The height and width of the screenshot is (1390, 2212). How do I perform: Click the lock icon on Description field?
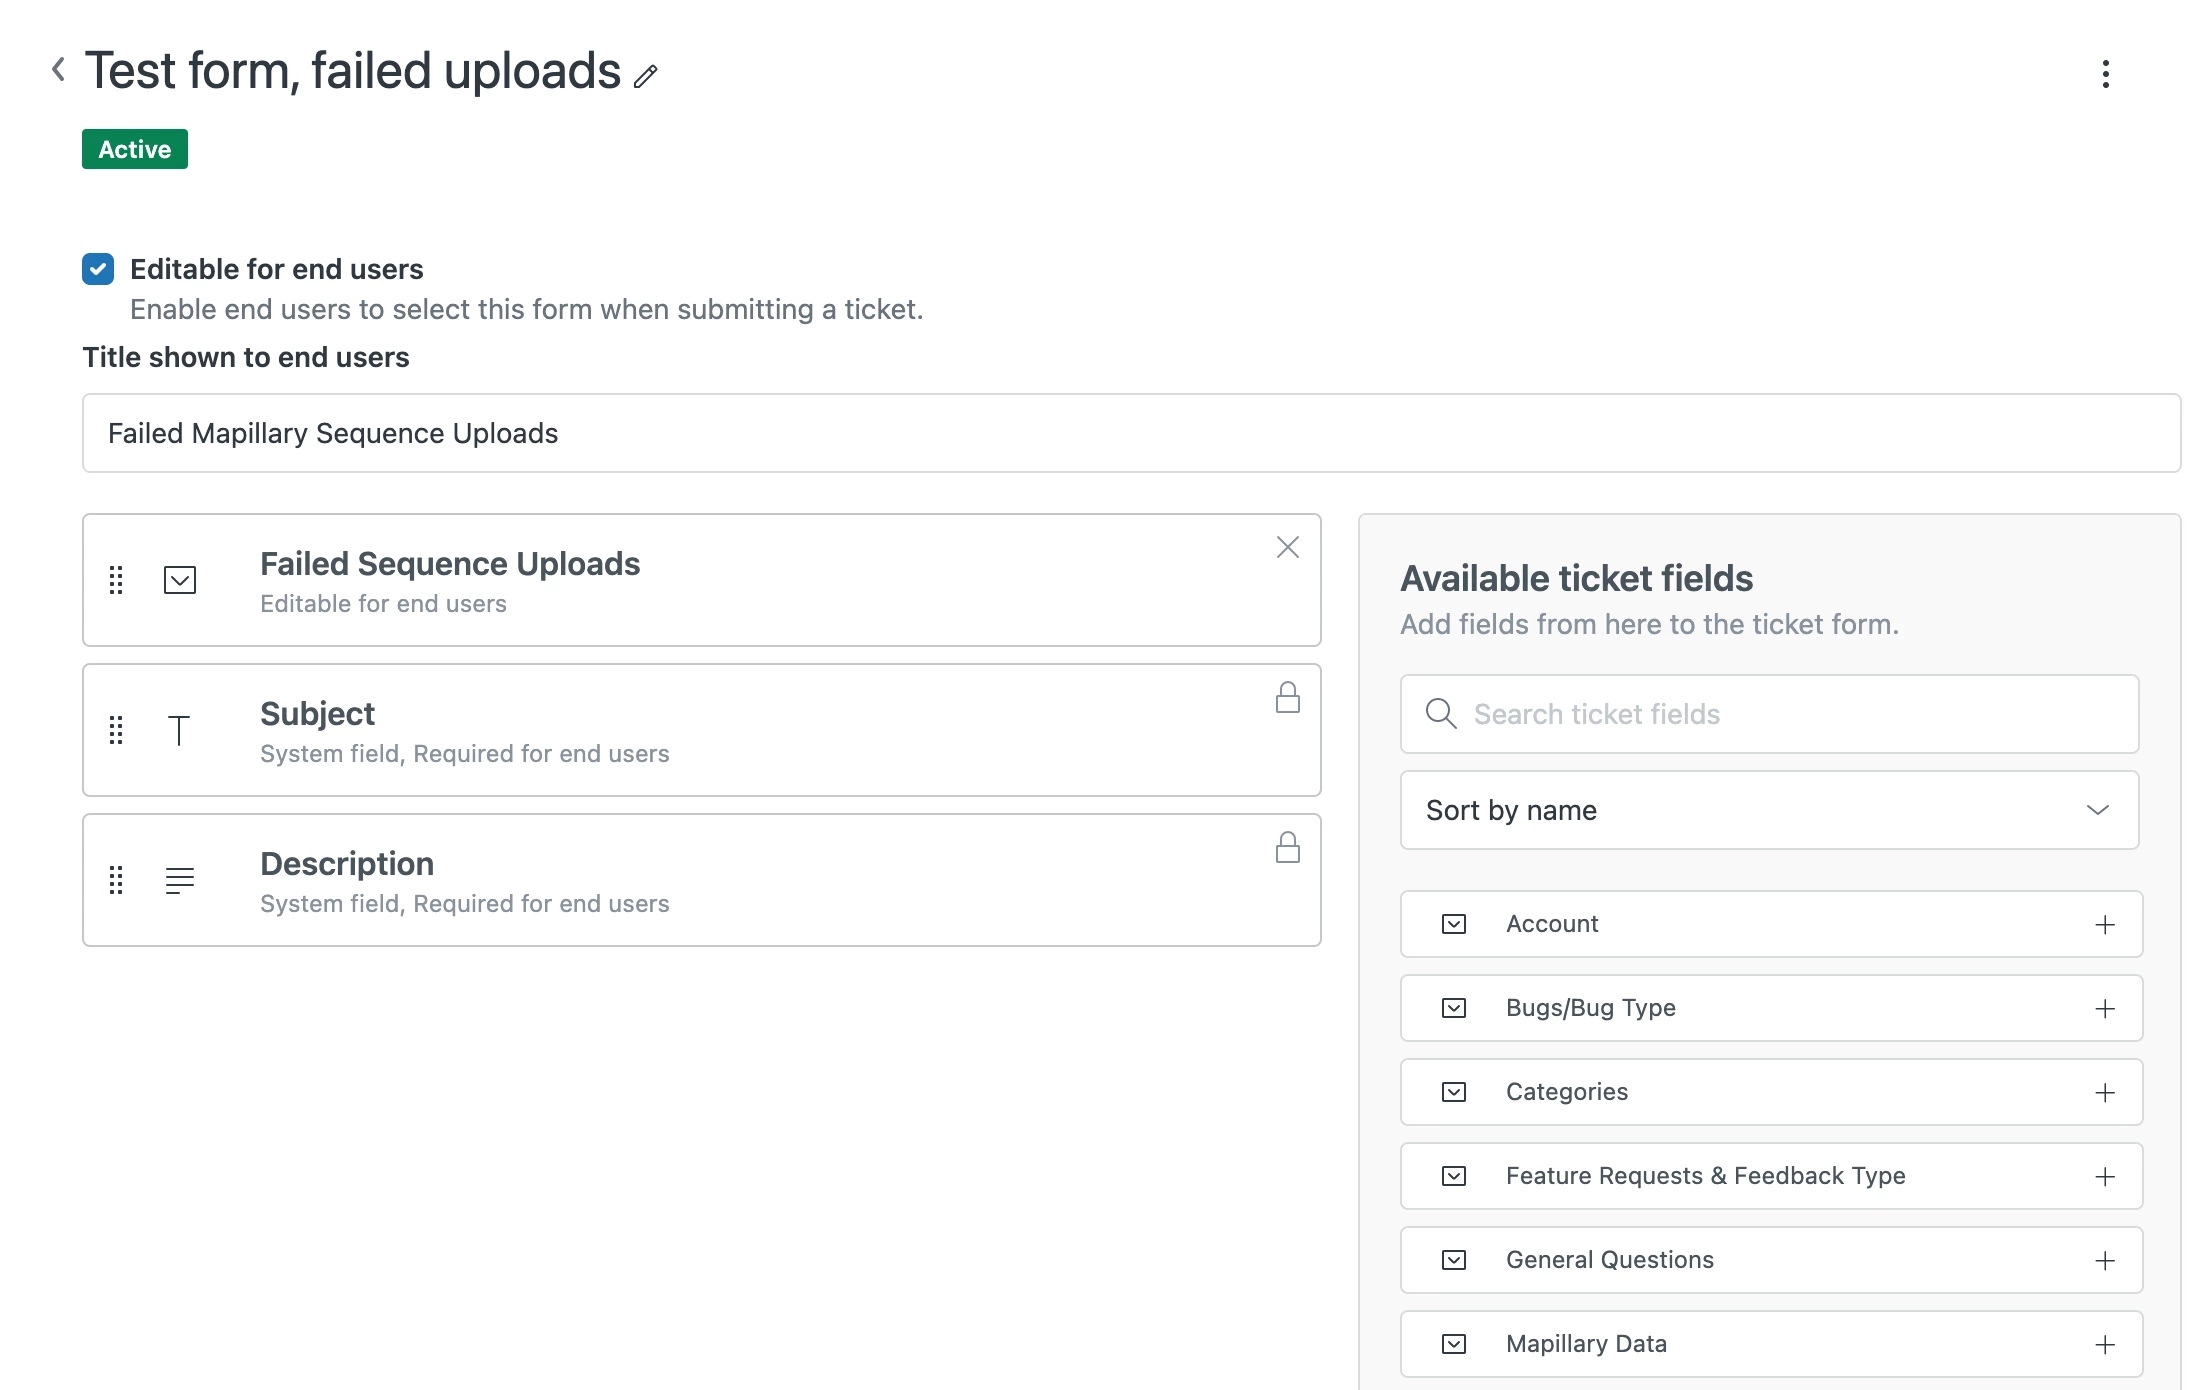1287,848
